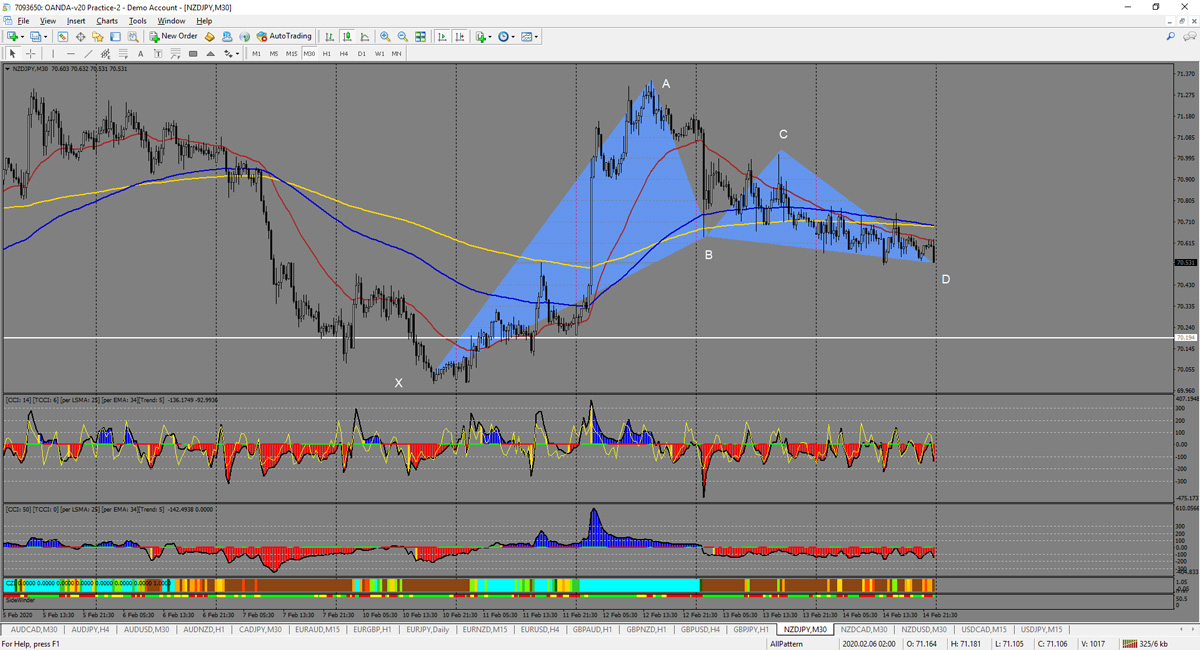The image size is (1200, 650).
Task: Switch timeframe to M15
Action: click(x=291, y=53)
